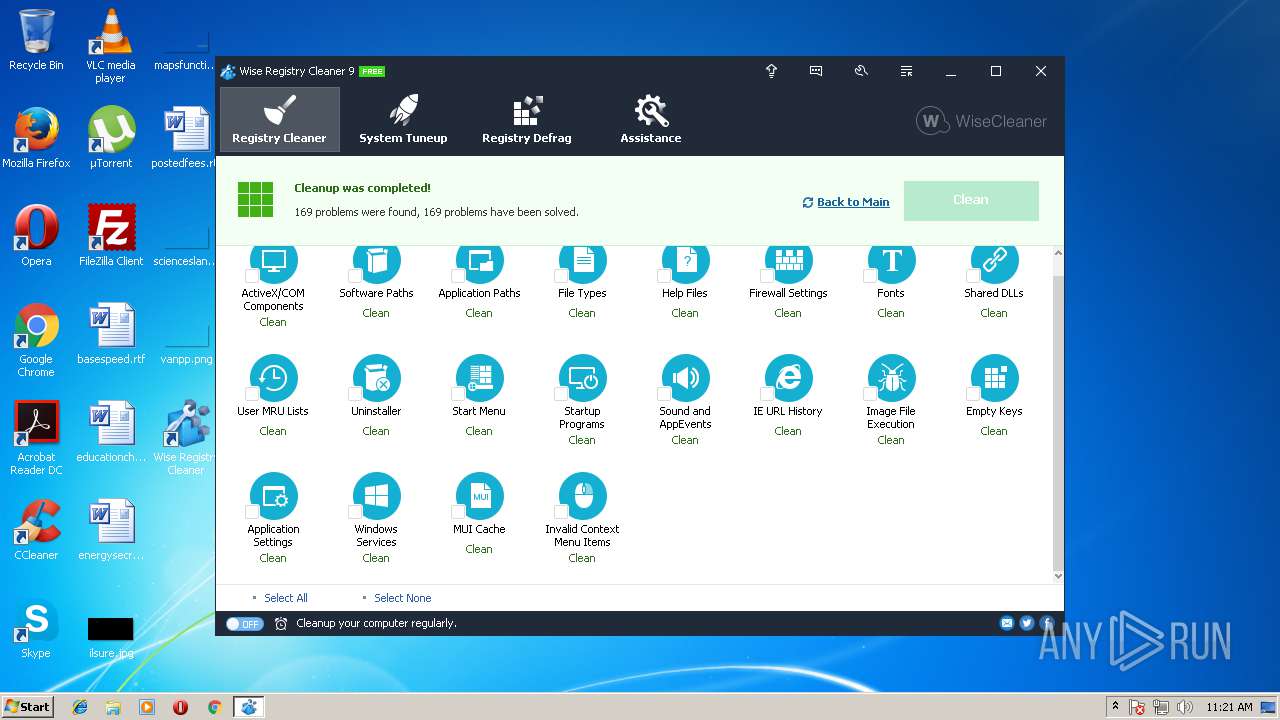Open the feedback message icon in title bar
Screen dimensions: 1280x720
816,71
